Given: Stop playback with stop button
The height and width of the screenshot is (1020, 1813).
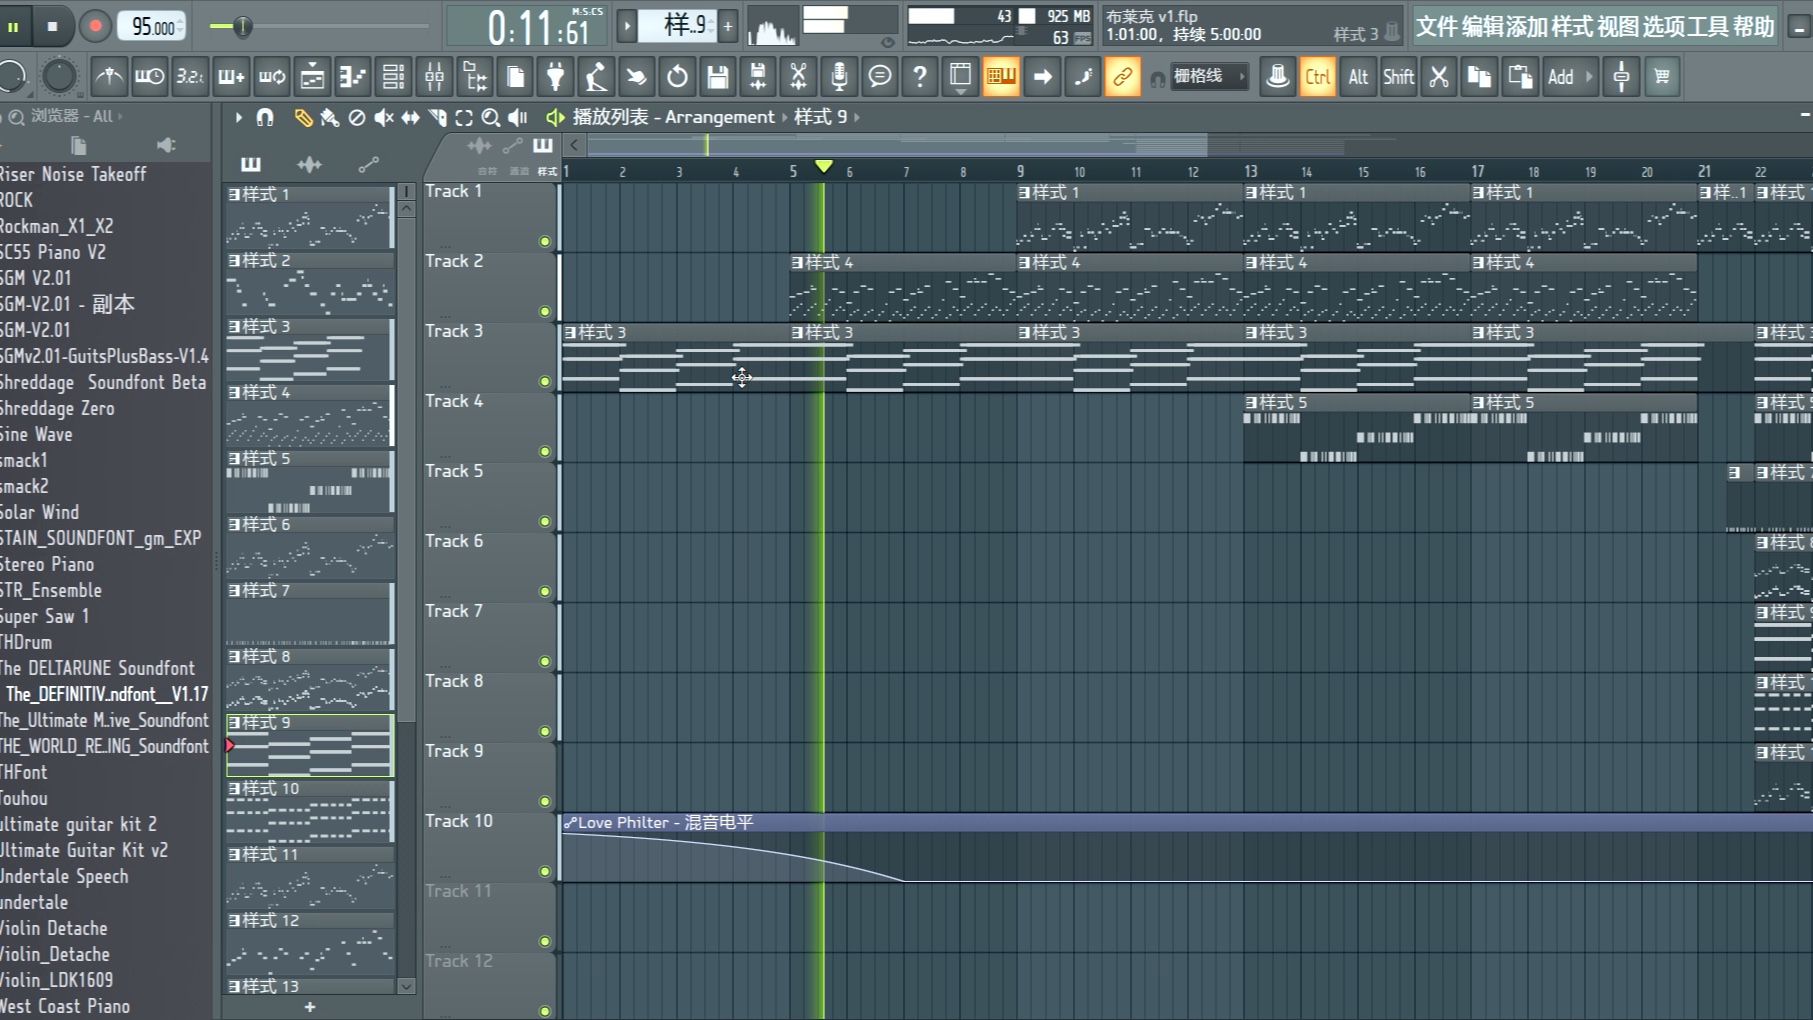Looking at the screenshot, I should coord(52,26).
